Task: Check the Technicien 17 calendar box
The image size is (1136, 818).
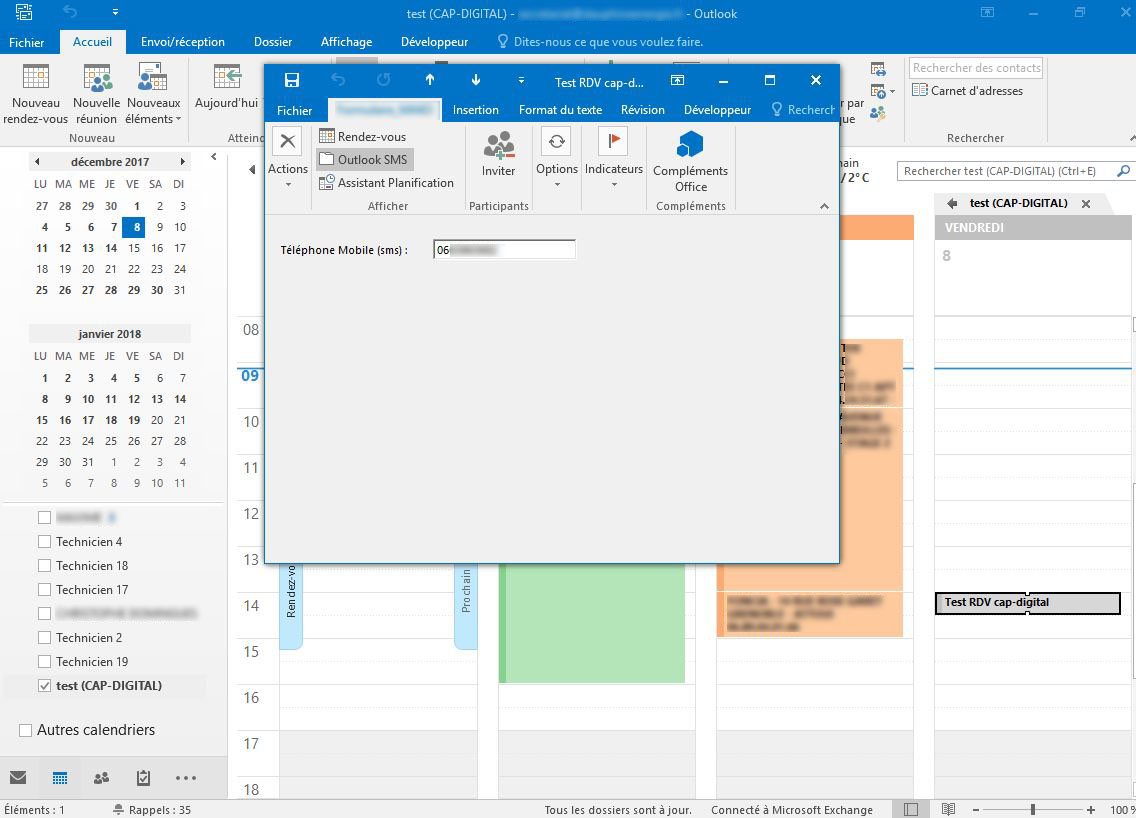Action: pos(44,590)
